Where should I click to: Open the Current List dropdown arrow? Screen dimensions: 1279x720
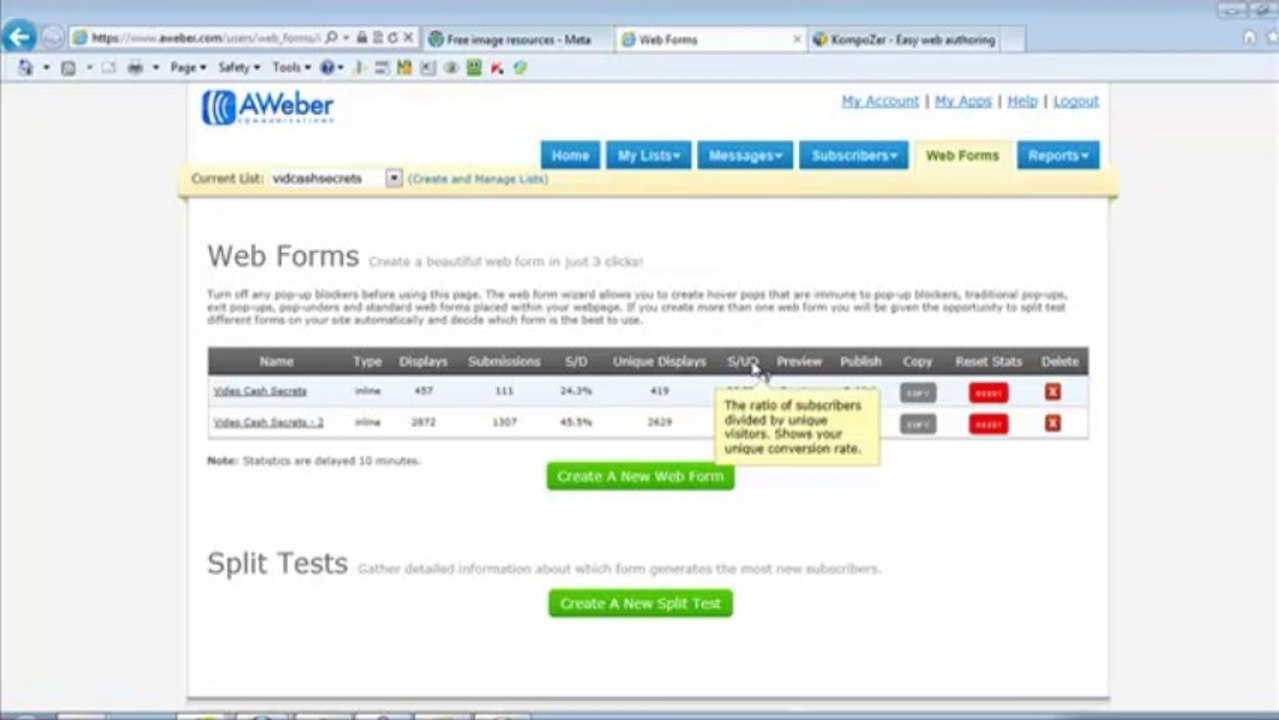tap(394, 178)
